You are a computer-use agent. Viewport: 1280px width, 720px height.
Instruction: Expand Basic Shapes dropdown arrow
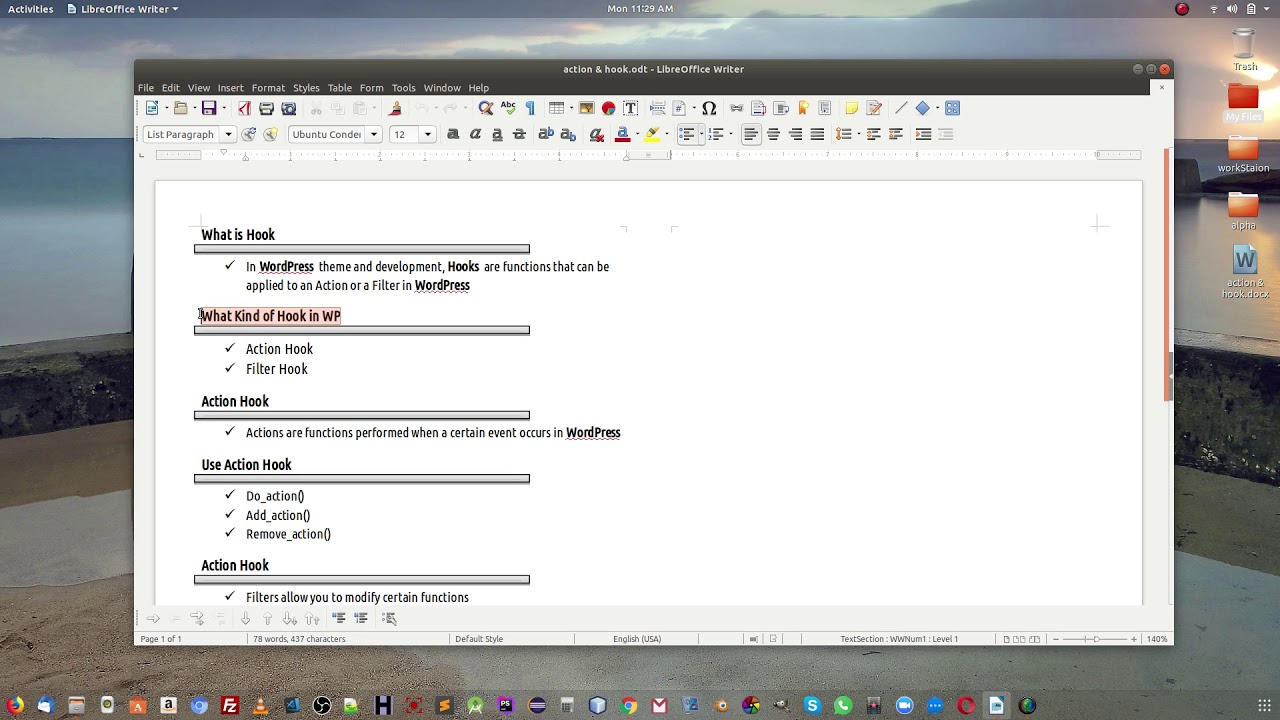pyautogui.click(x=936, y=108)
